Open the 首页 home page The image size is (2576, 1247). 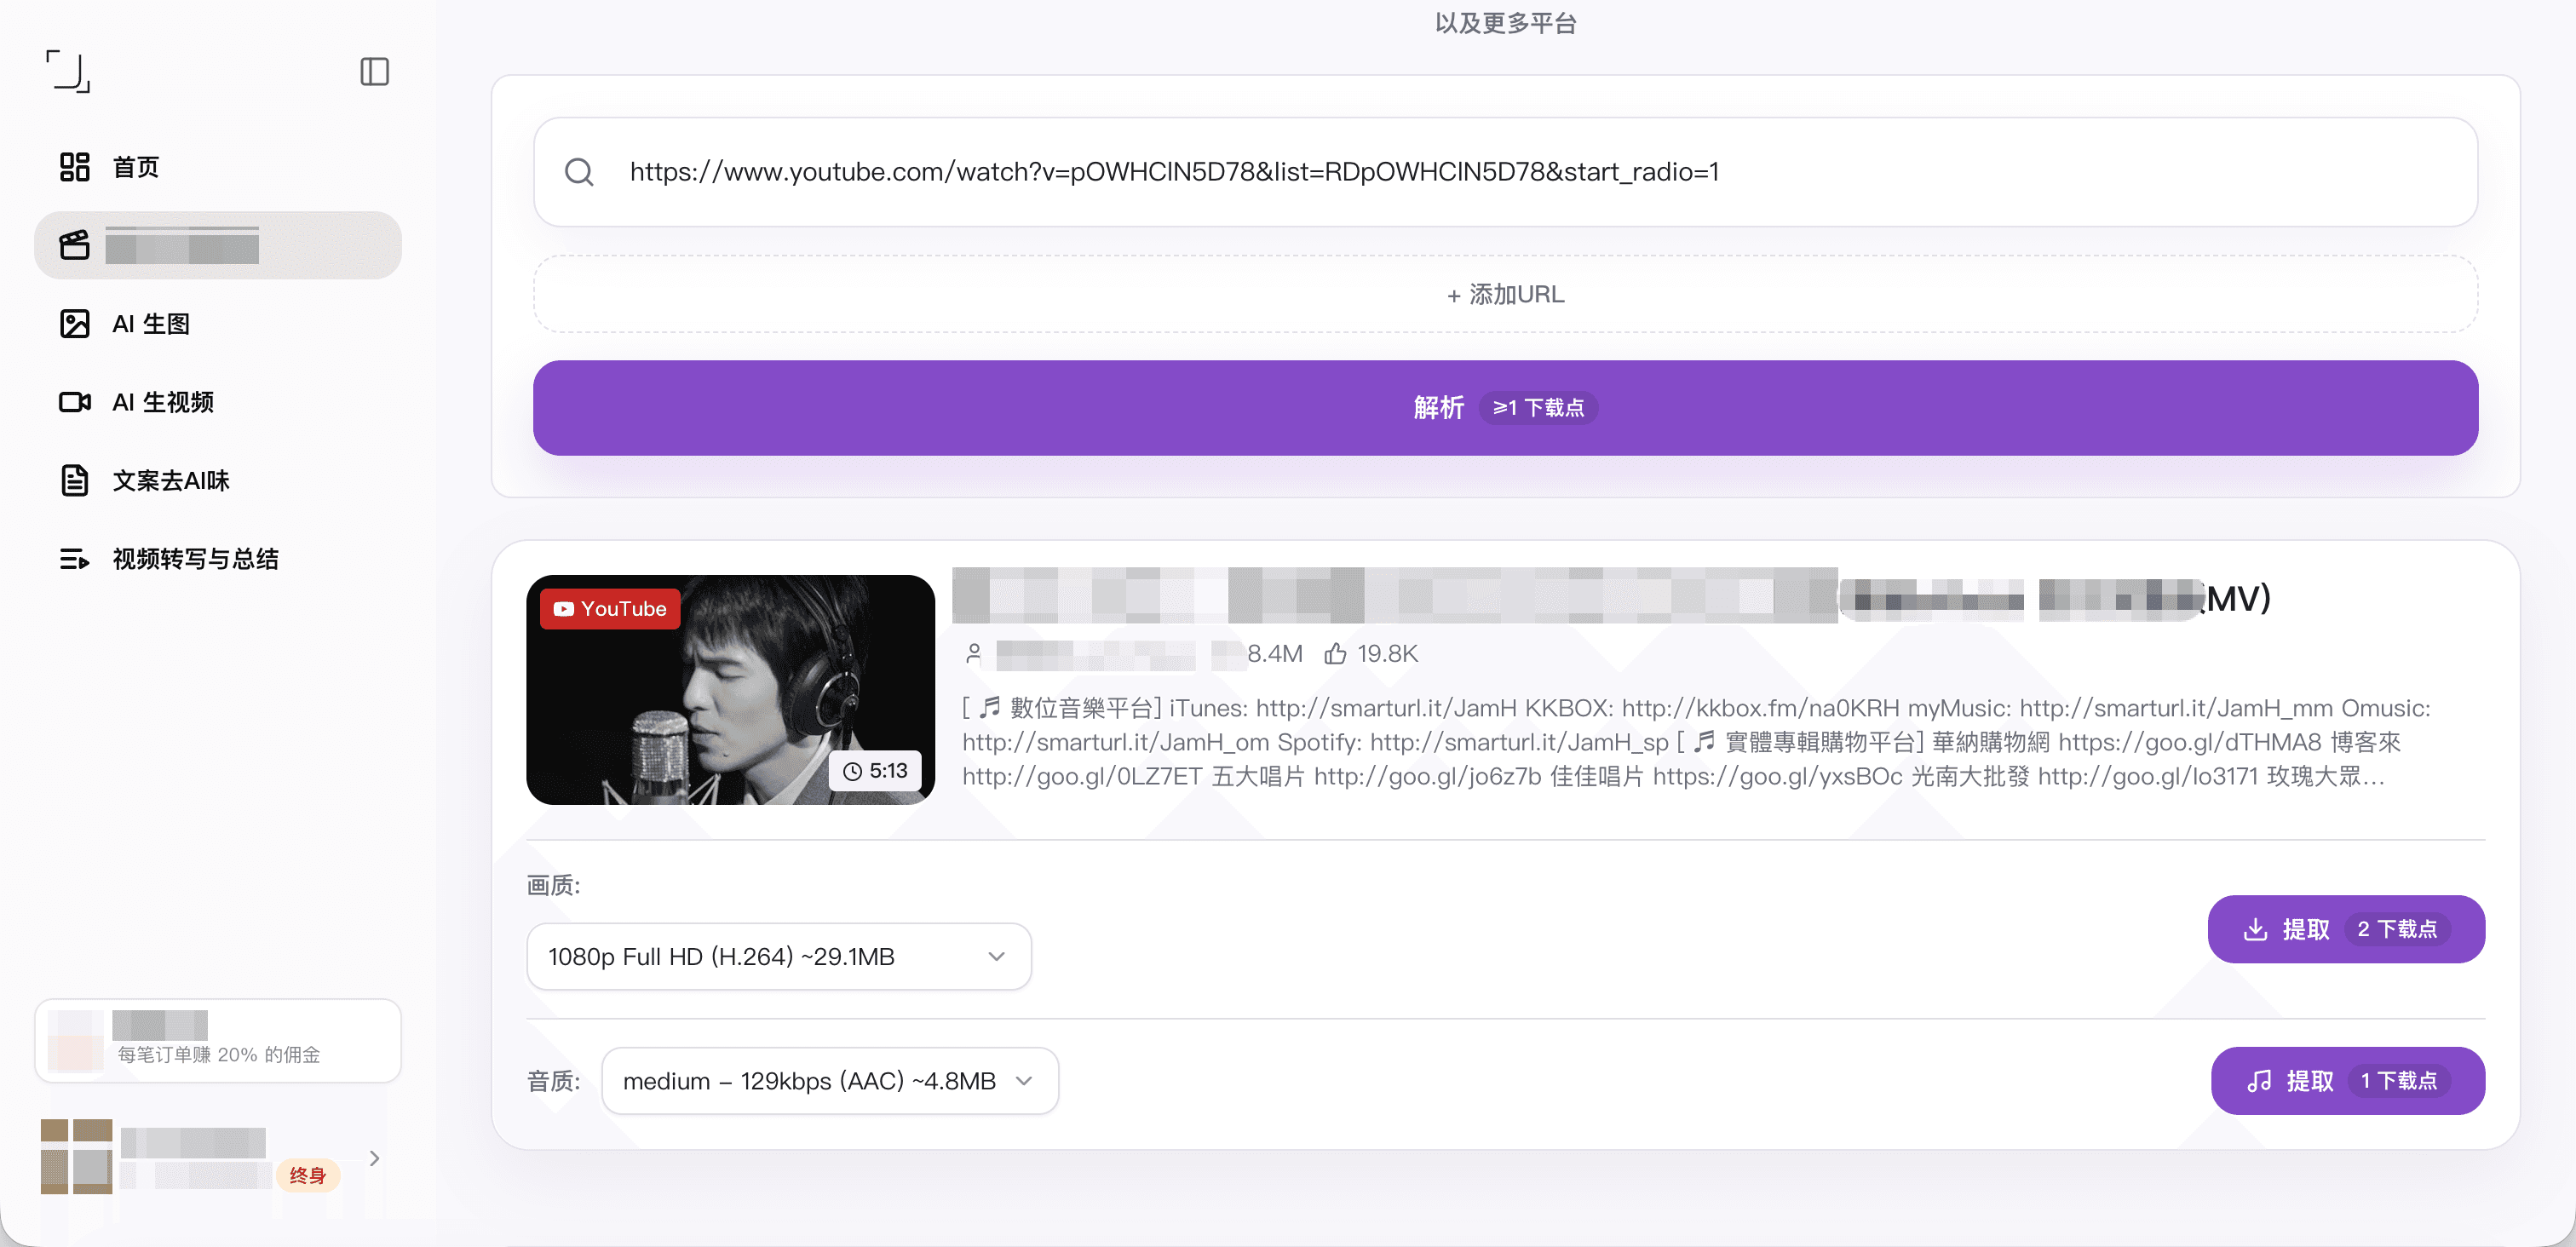click(x=218, y=167)
